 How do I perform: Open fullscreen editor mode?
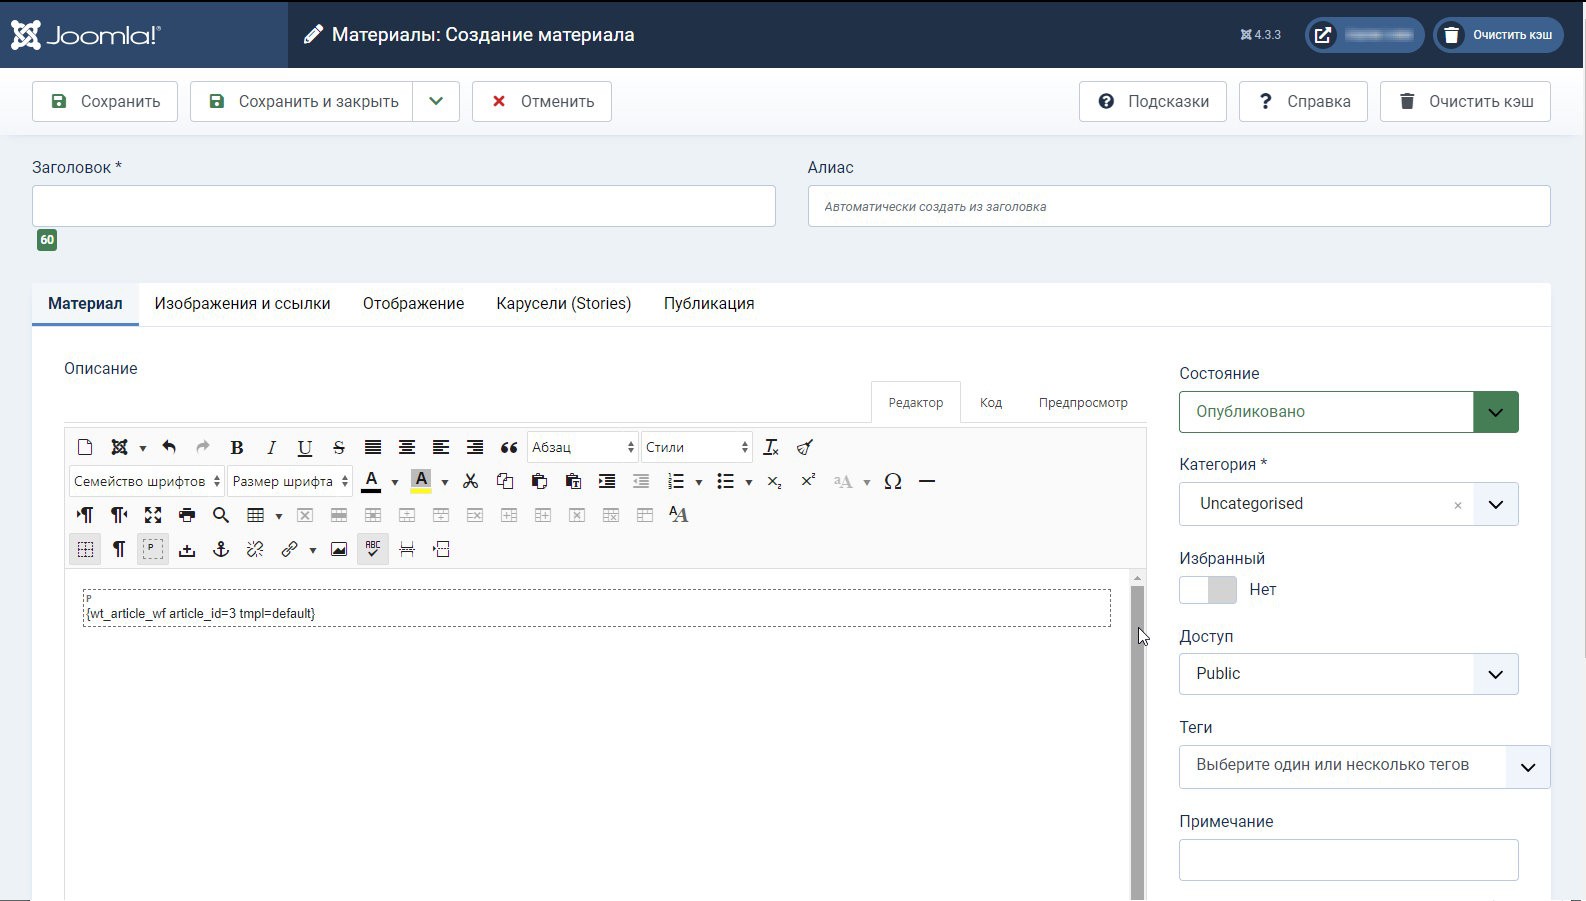tap(153, 515)
